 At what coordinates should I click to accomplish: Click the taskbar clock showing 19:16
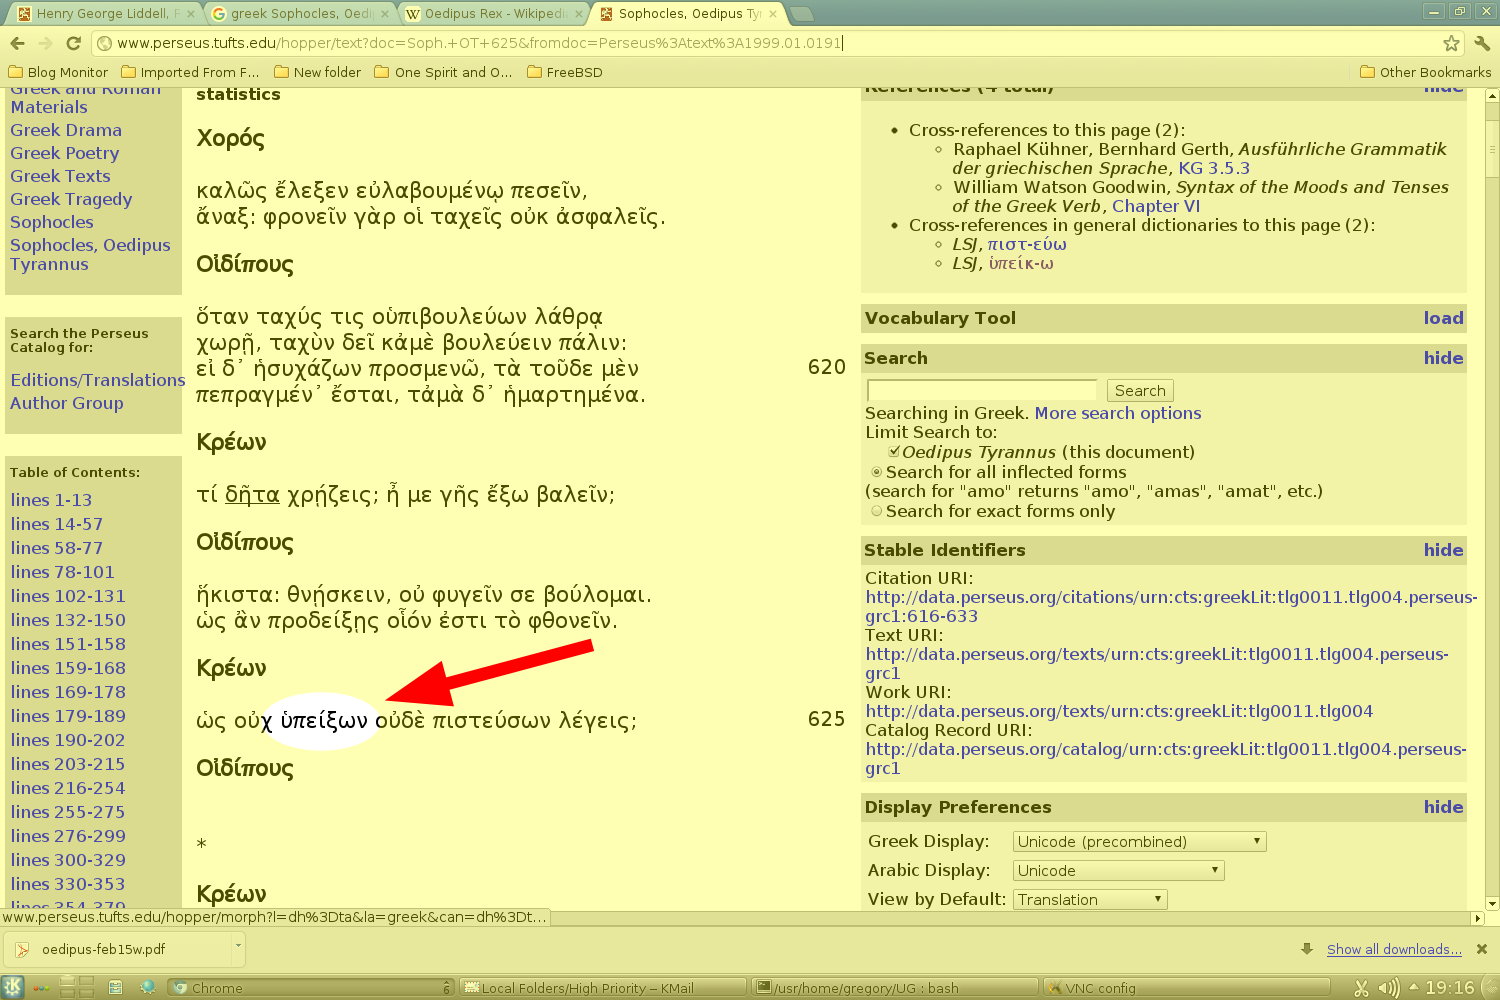tap(1450, 988)
